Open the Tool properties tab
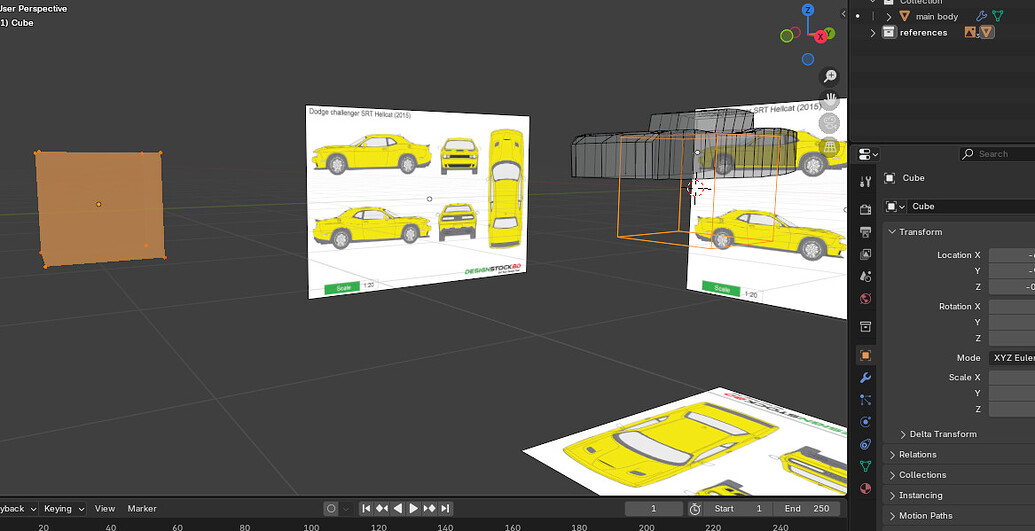1035x531 pixels. pos(865,182)
